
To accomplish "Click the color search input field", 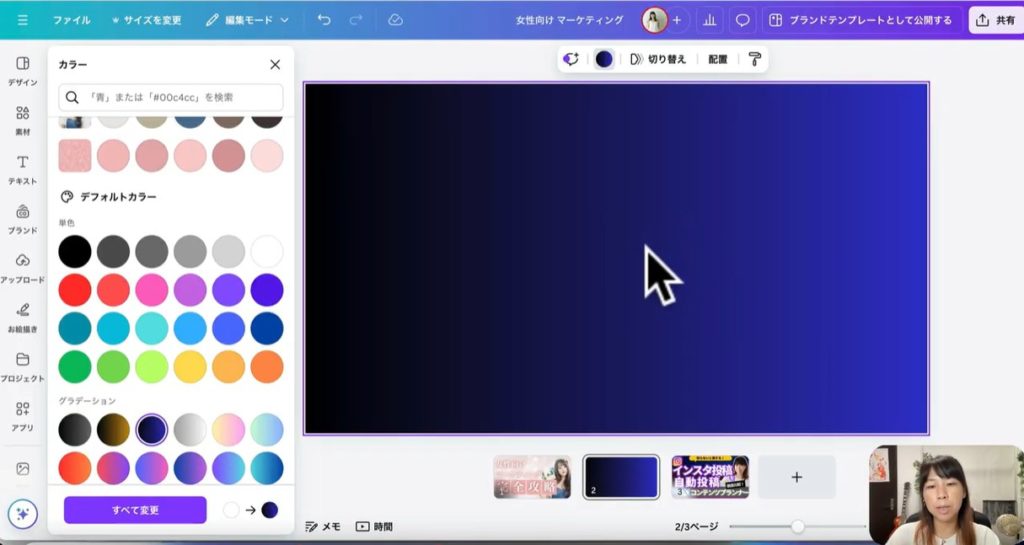I will point(171,97).
